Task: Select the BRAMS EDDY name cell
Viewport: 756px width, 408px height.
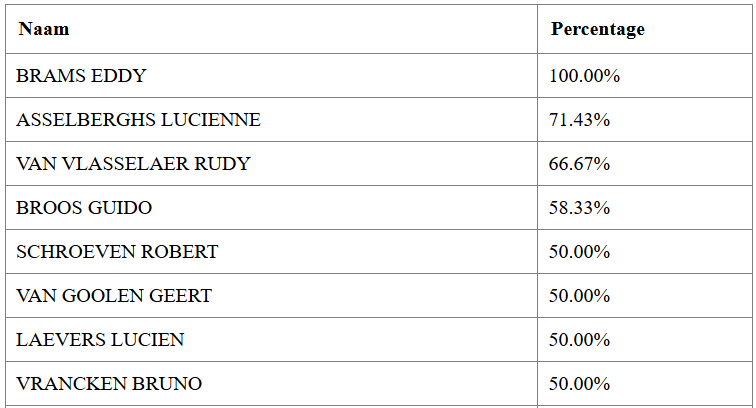Action: [271, 76]
